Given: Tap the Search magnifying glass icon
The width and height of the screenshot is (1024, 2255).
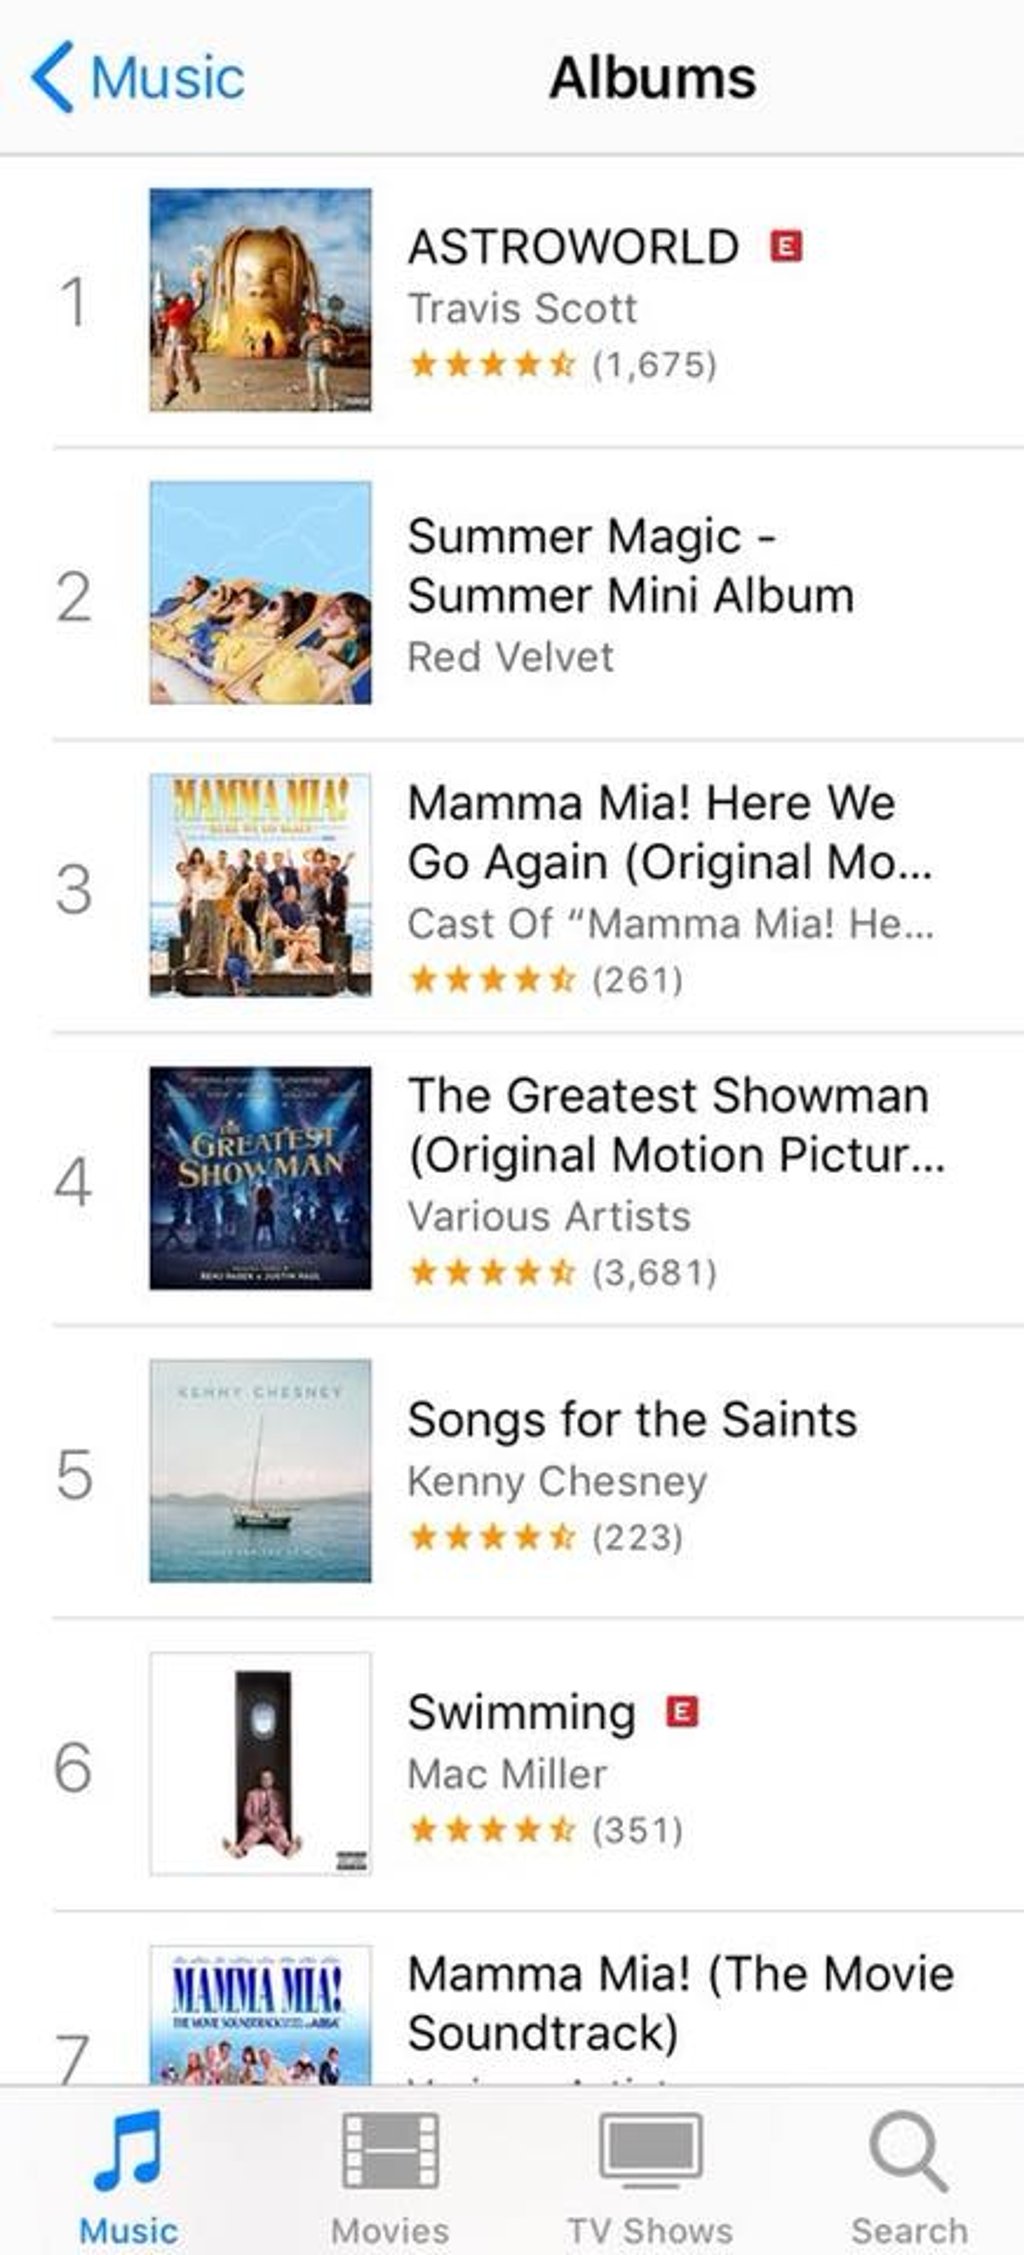Looking at the screenshot, I should (x=908, y=2149).
